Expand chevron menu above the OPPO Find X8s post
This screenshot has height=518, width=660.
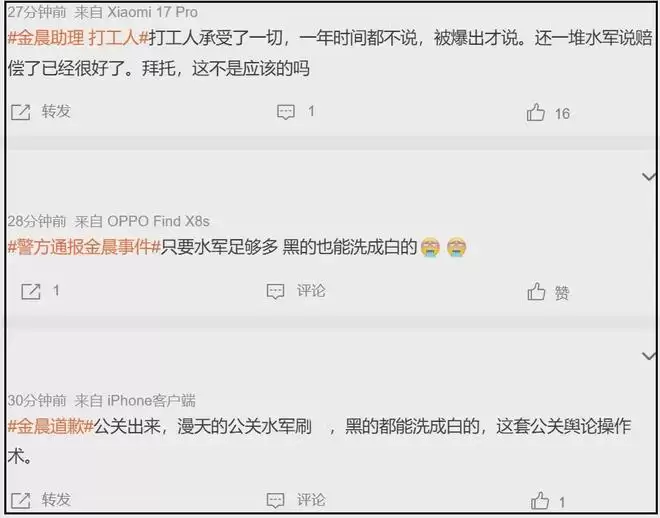(x=649, y=176)
